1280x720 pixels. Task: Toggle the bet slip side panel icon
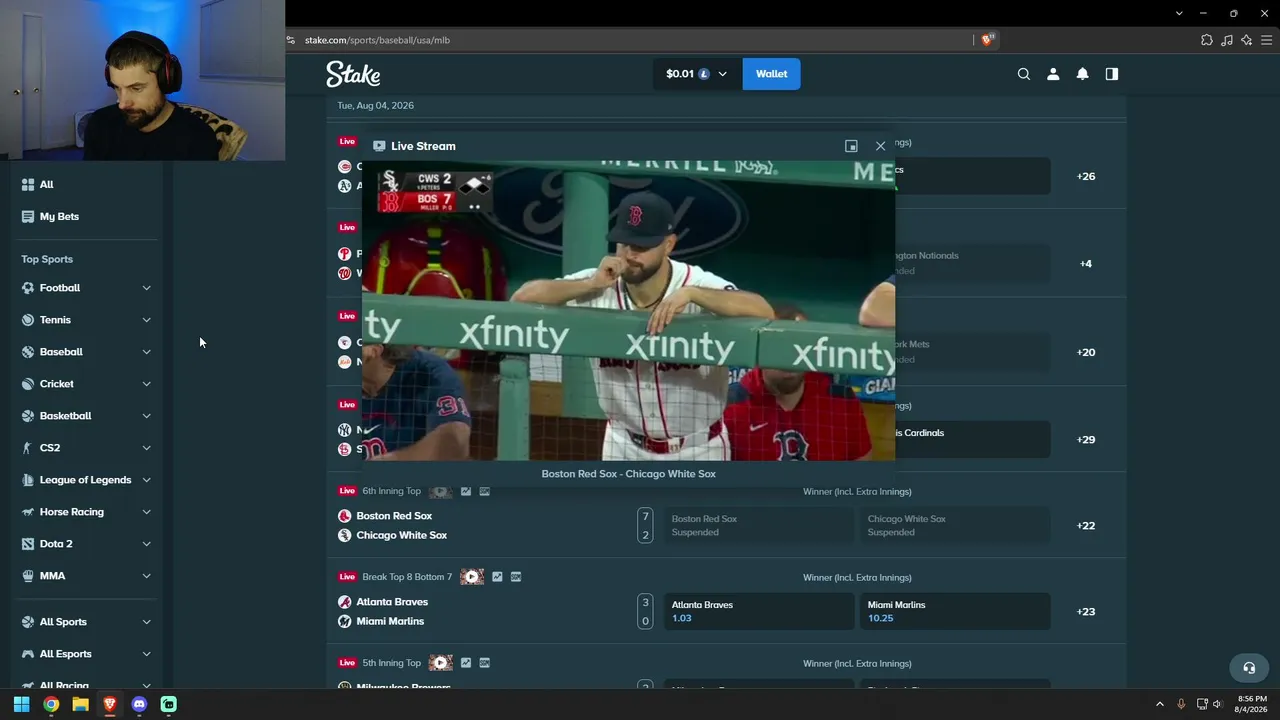(x=1111, y=74)
